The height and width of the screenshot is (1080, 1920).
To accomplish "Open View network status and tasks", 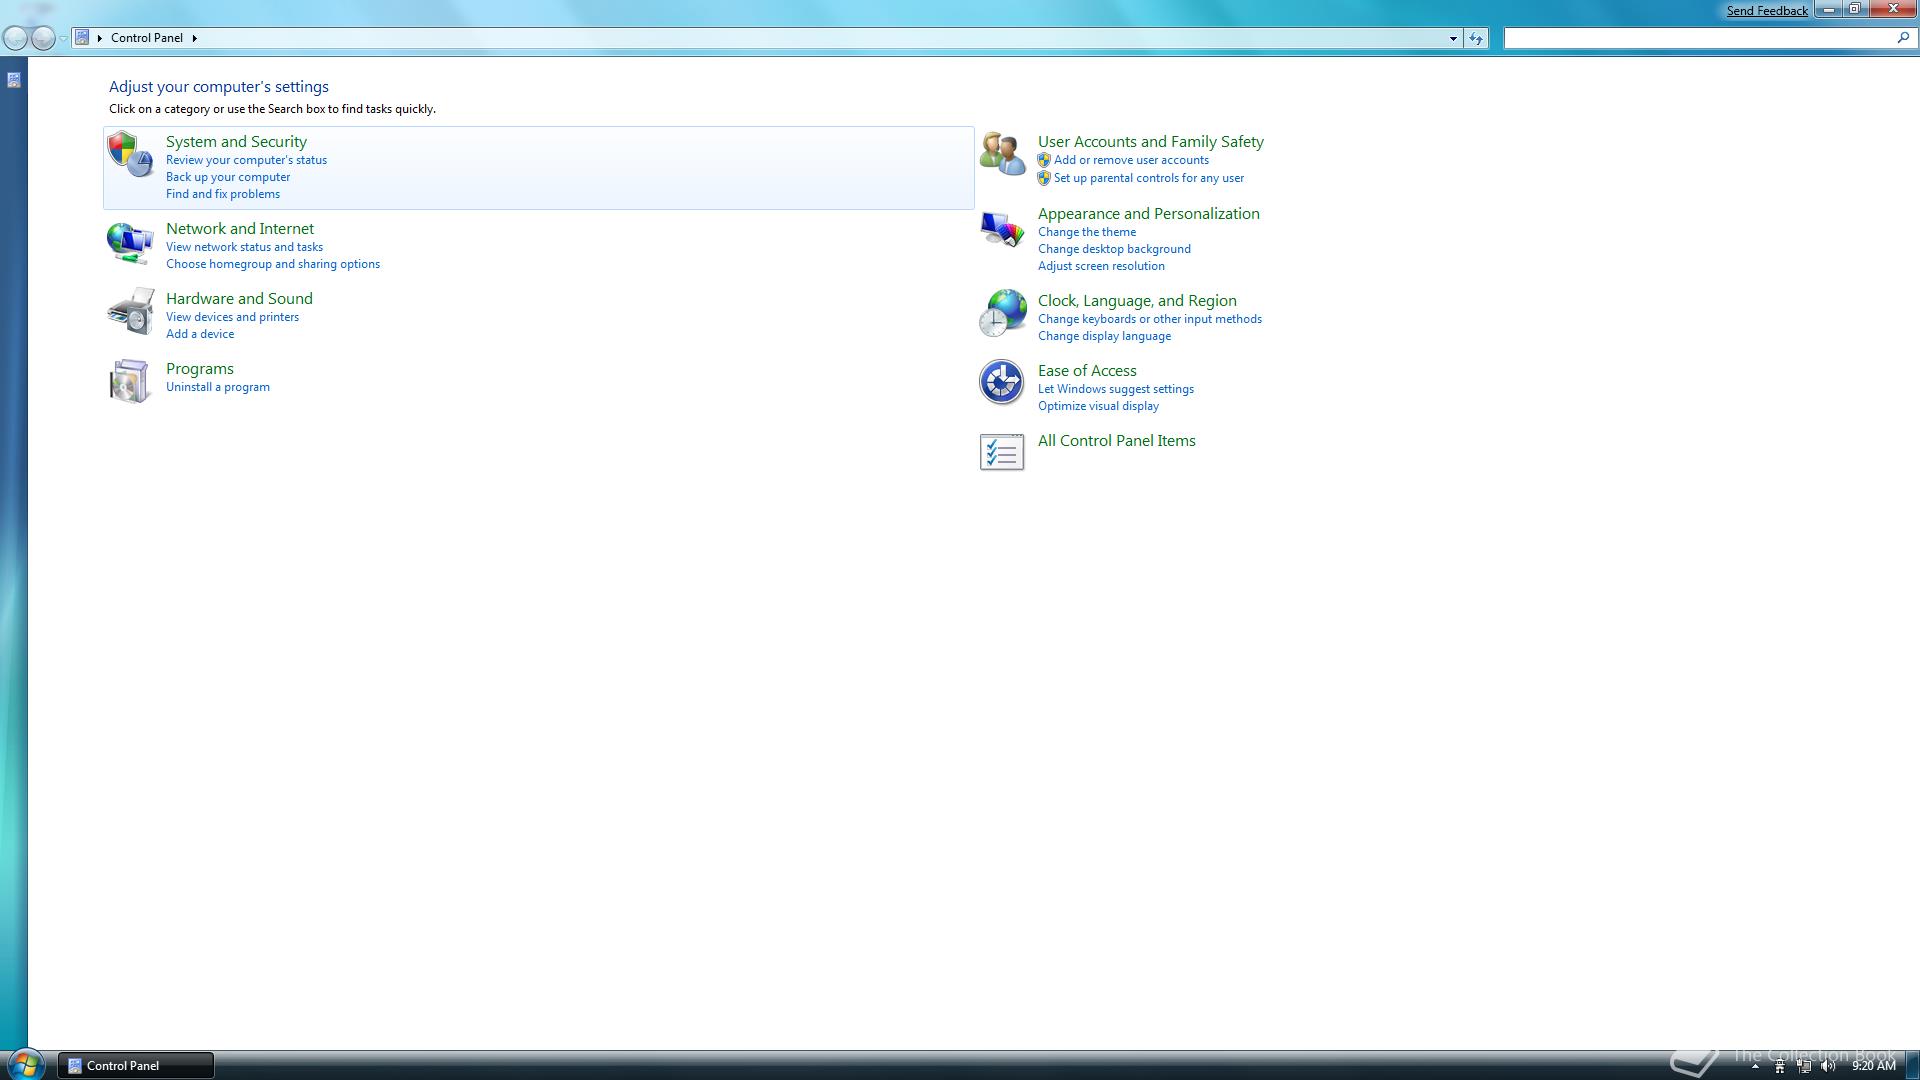I will coord(244,247).
